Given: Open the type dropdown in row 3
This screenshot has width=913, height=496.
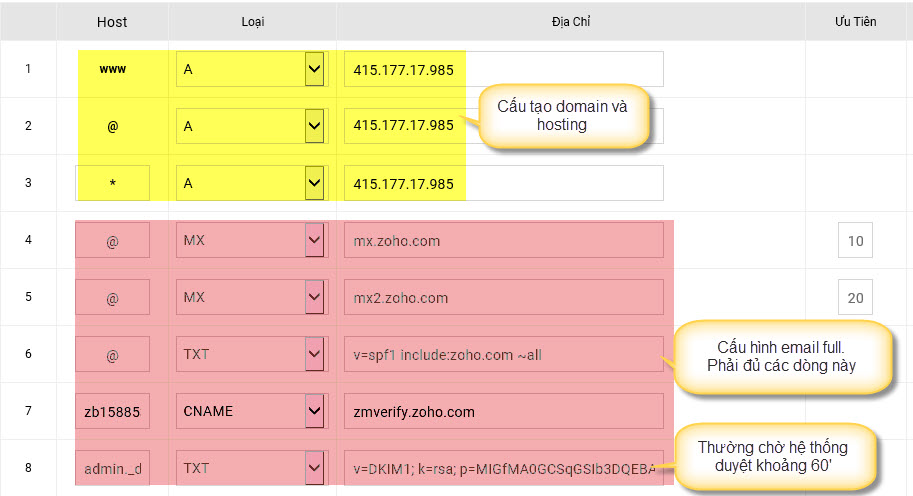Looking at the screenshot, I should click(315, 184).
